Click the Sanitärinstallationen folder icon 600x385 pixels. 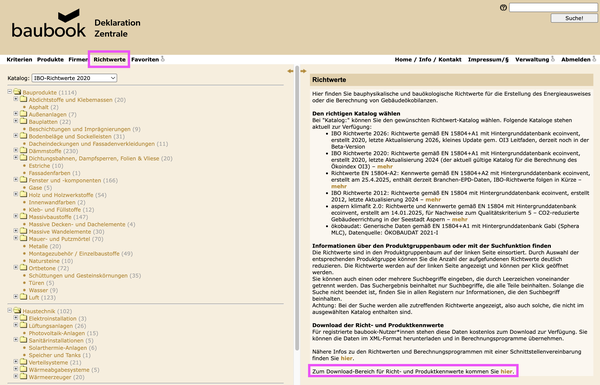(x=23, y=340)
